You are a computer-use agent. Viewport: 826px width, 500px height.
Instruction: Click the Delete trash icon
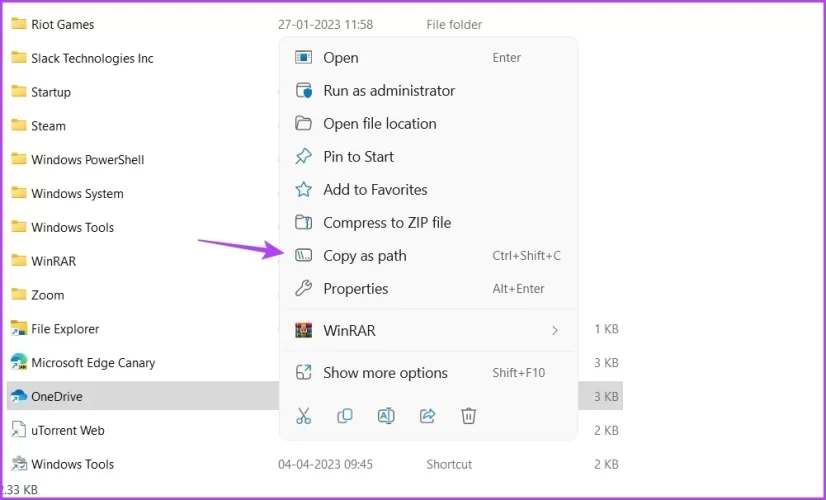point(468,416)
